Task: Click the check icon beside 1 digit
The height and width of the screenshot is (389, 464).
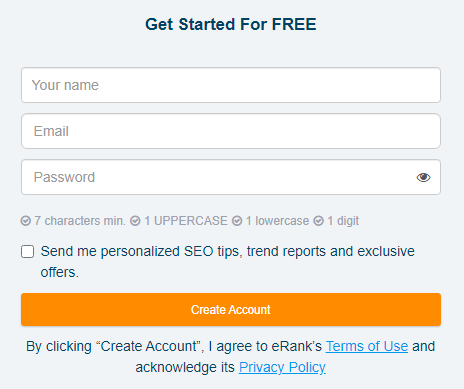Action: click(318, 221)
